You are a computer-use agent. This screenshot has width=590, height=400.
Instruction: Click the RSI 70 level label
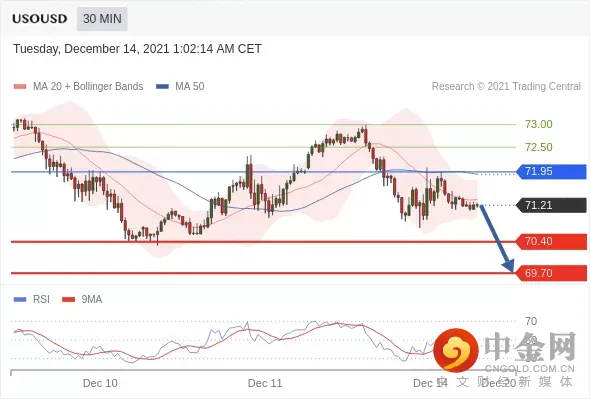point(531,321)
